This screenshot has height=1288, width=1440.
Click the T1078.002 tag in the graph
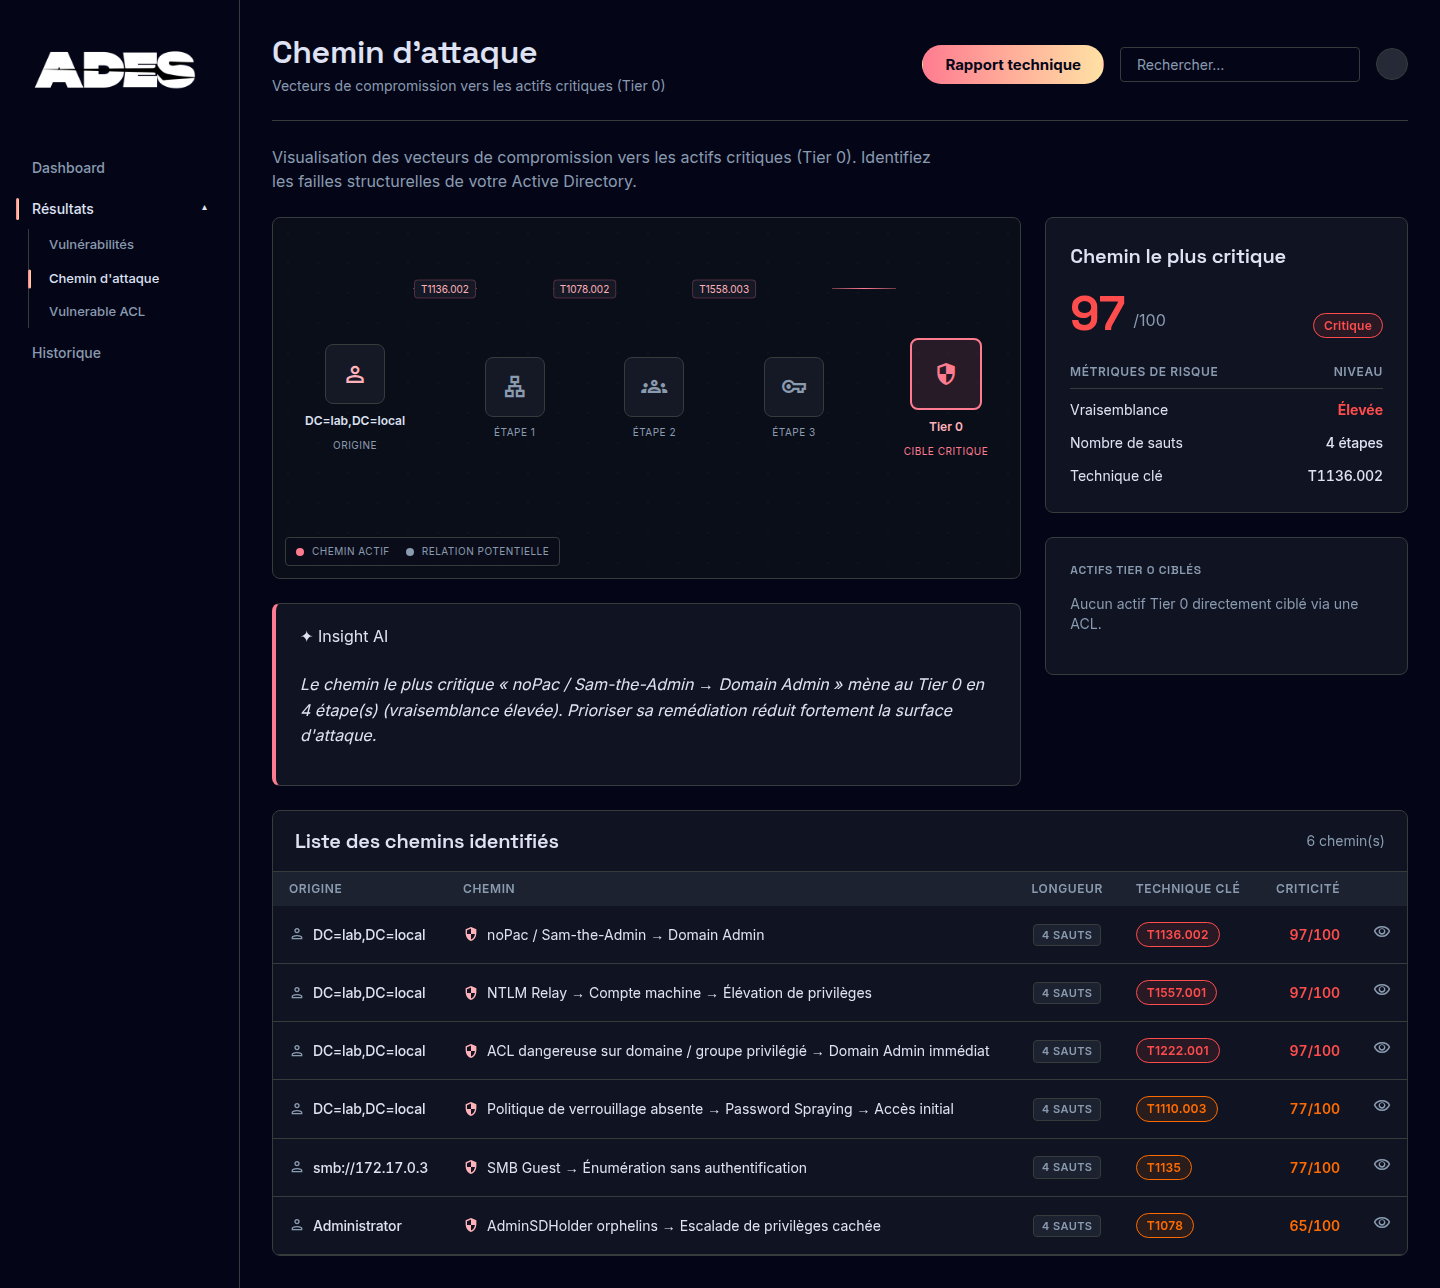(x=585, y=289)
